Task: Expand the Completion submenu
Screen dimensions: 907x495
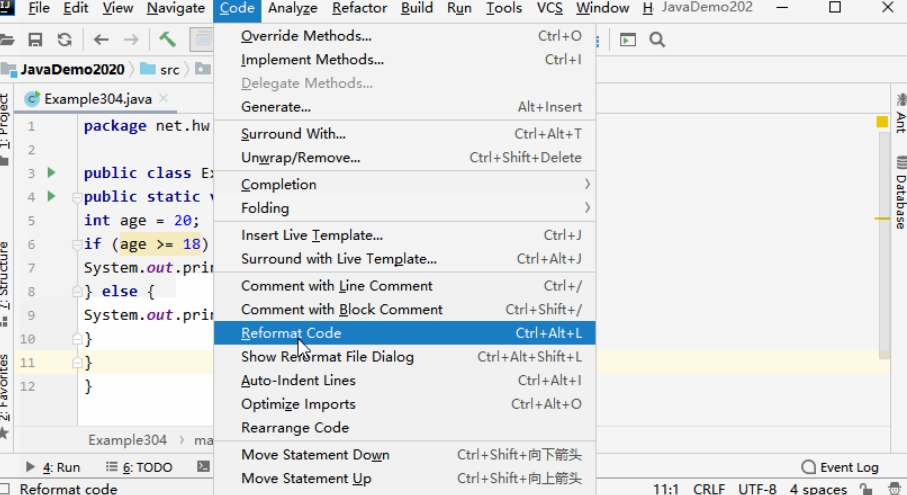Action: click(404, 184)
